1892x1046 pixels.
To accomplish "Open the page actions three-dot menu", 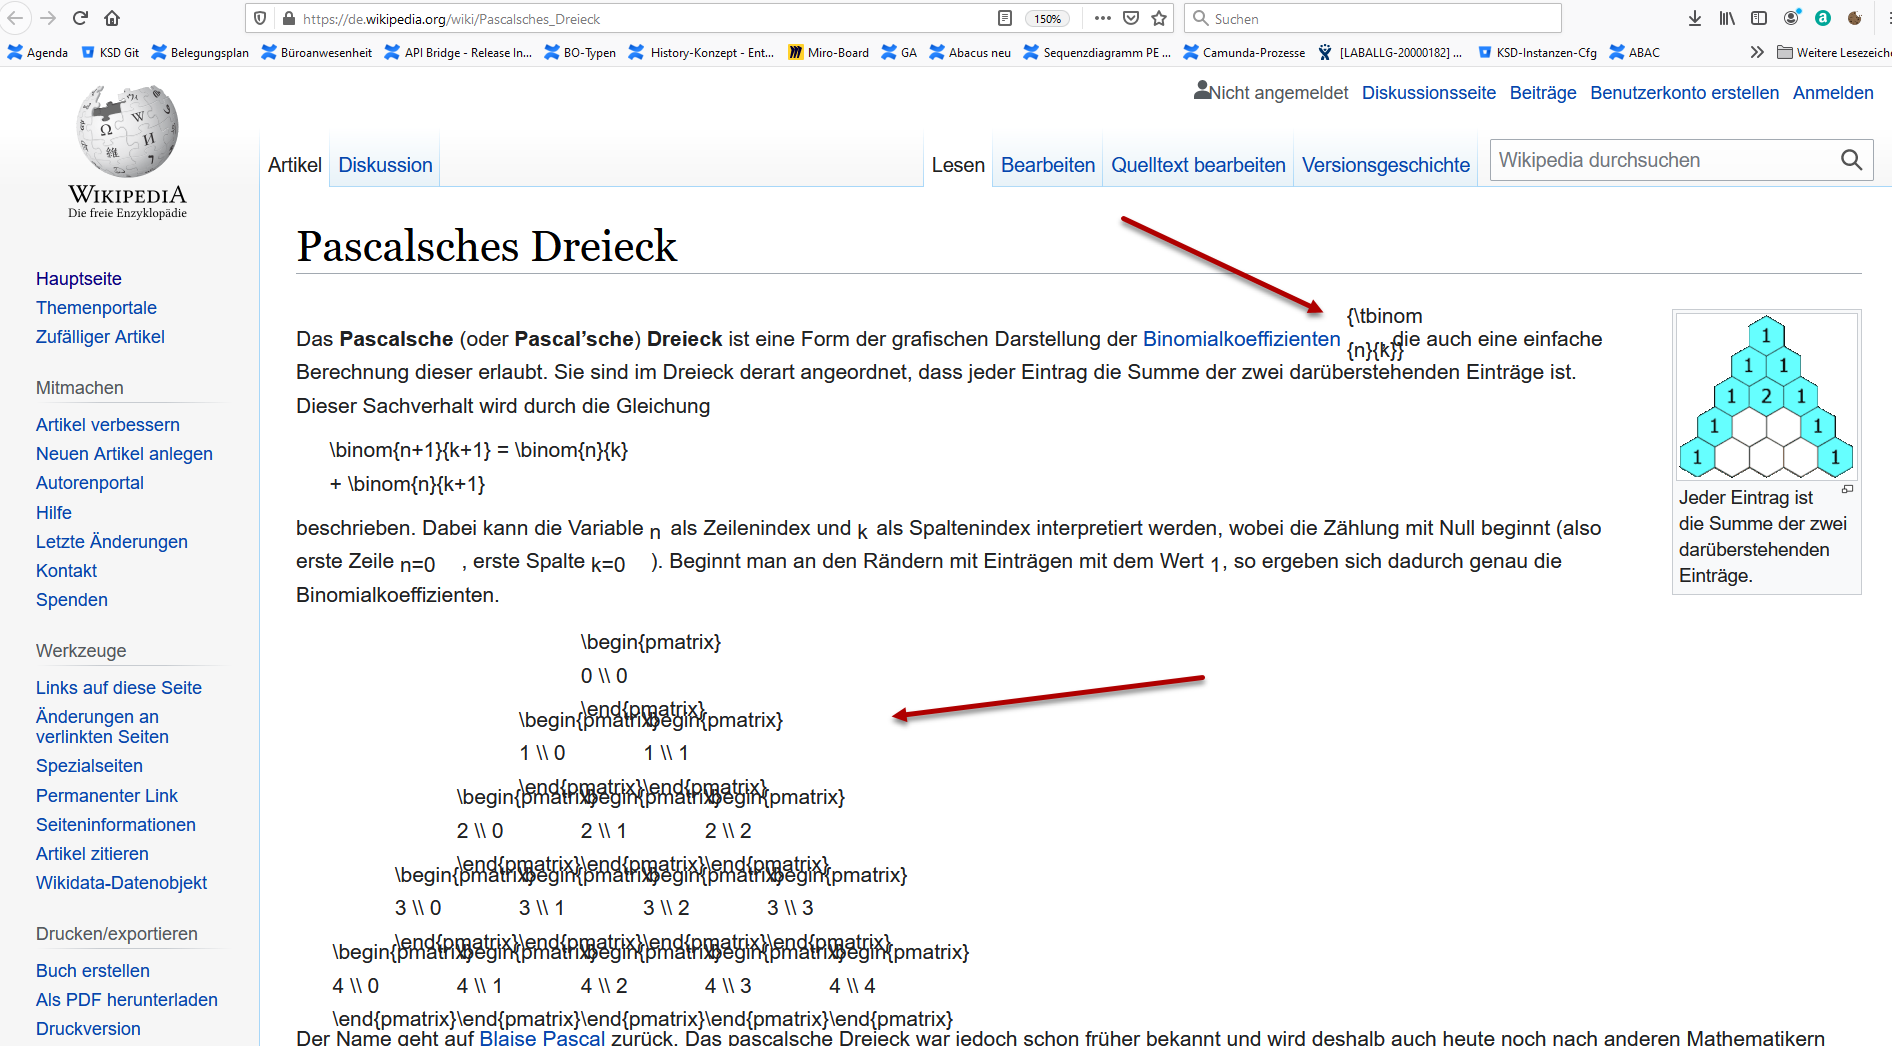I will point(1102,18).
